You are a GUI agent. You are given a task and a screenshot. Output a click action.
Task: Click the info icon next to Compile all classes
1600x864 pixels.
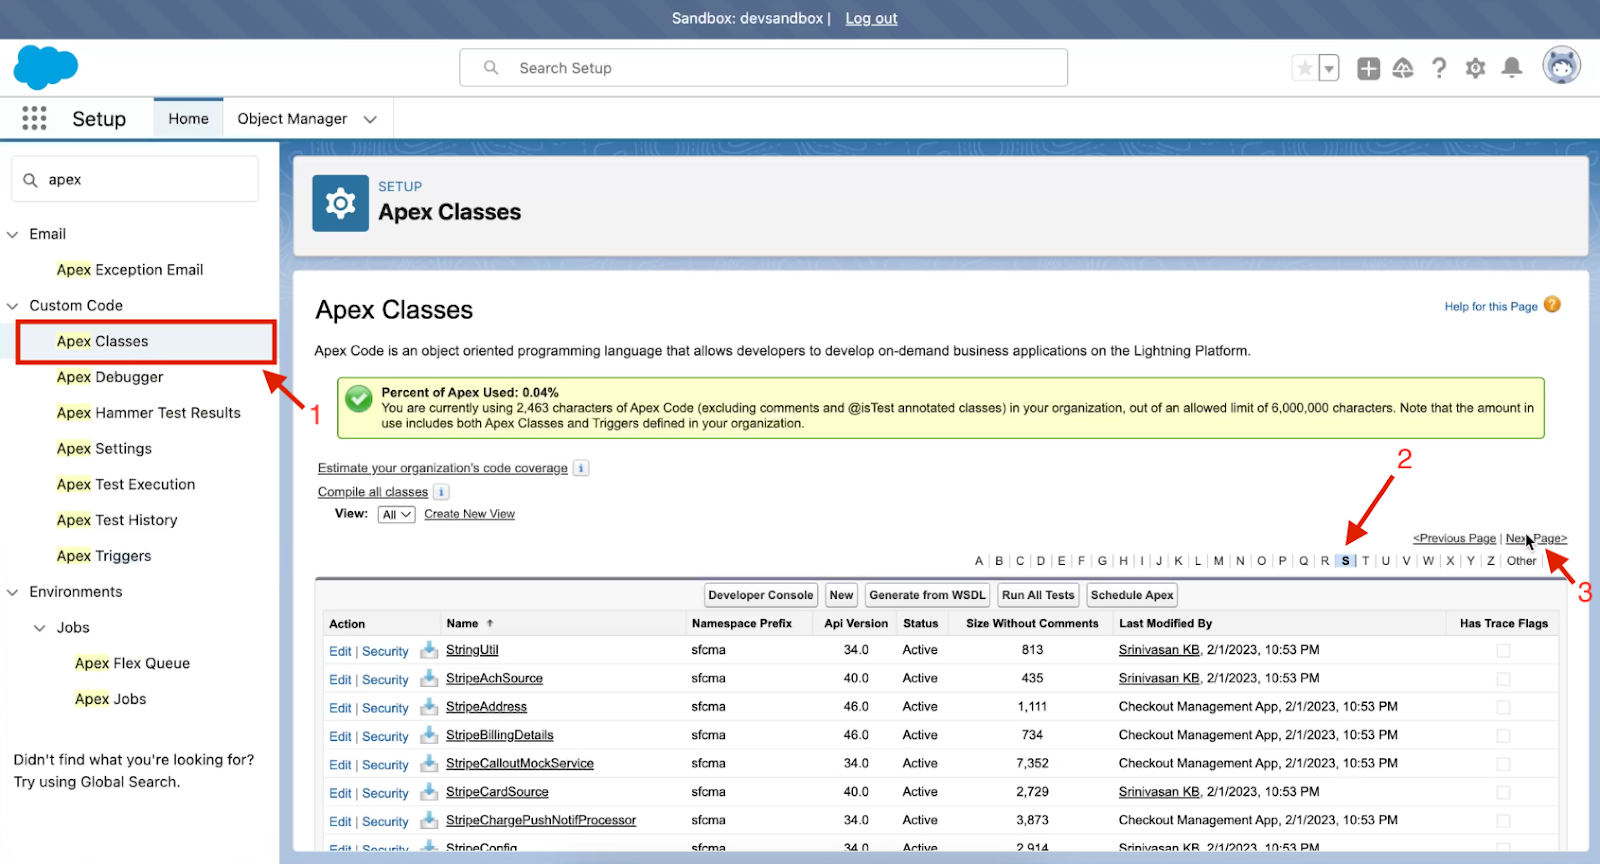441,492
